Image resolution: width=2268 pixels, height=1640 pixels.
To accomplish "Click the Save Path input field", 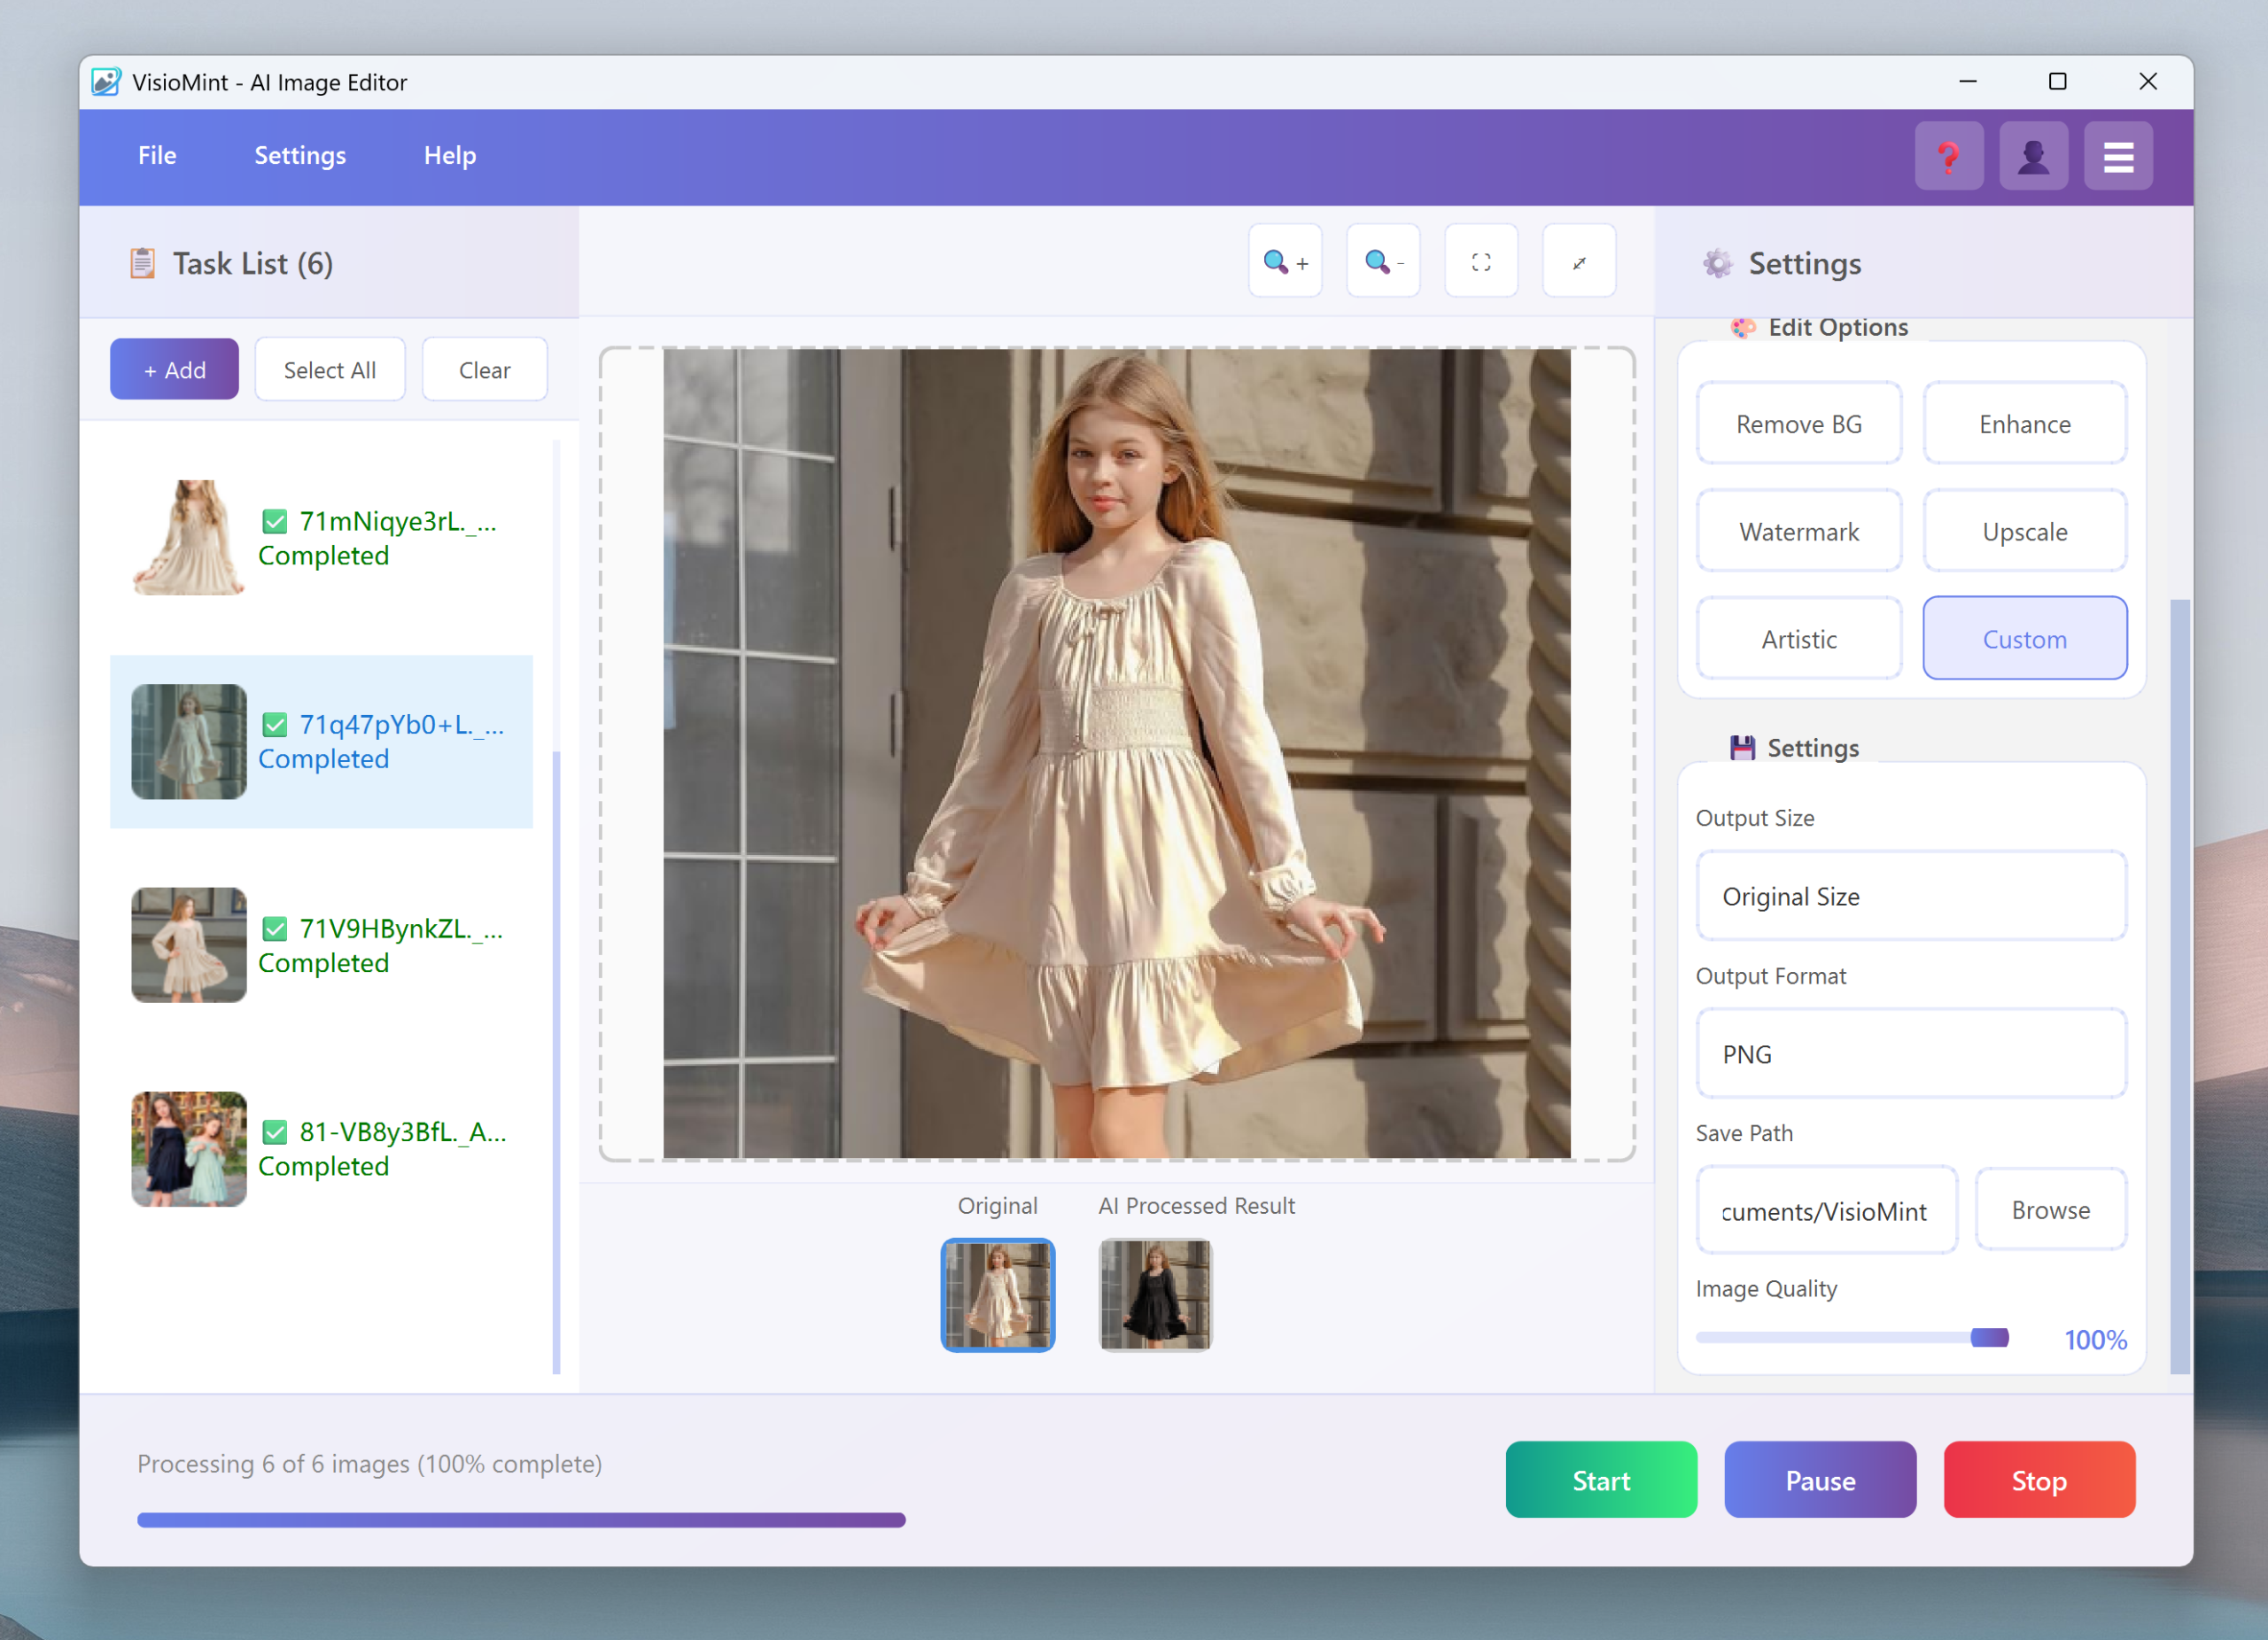I will [1825, 1211].
